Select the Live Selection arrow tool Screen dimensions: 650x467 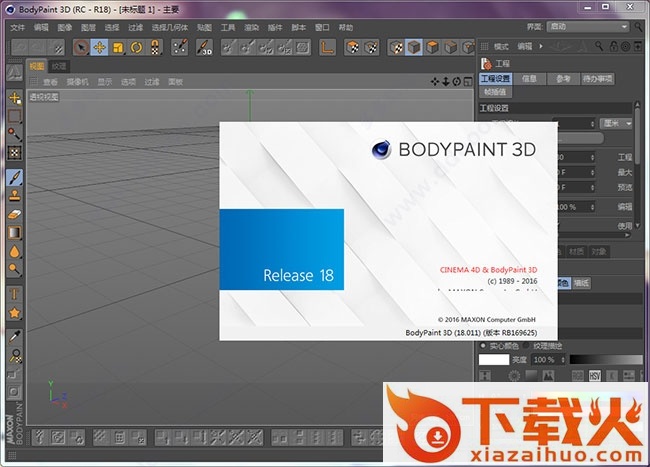tap(81, 48)
